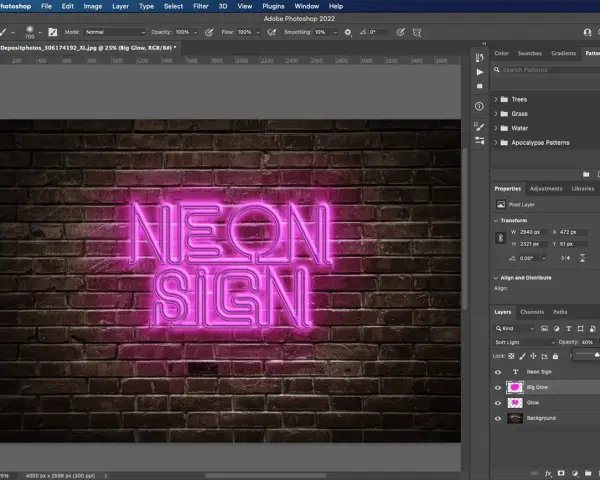Expand the Water pattern folder
Image resolution: width=600 pixels, height=480 pixels.
tap(496, 128)
